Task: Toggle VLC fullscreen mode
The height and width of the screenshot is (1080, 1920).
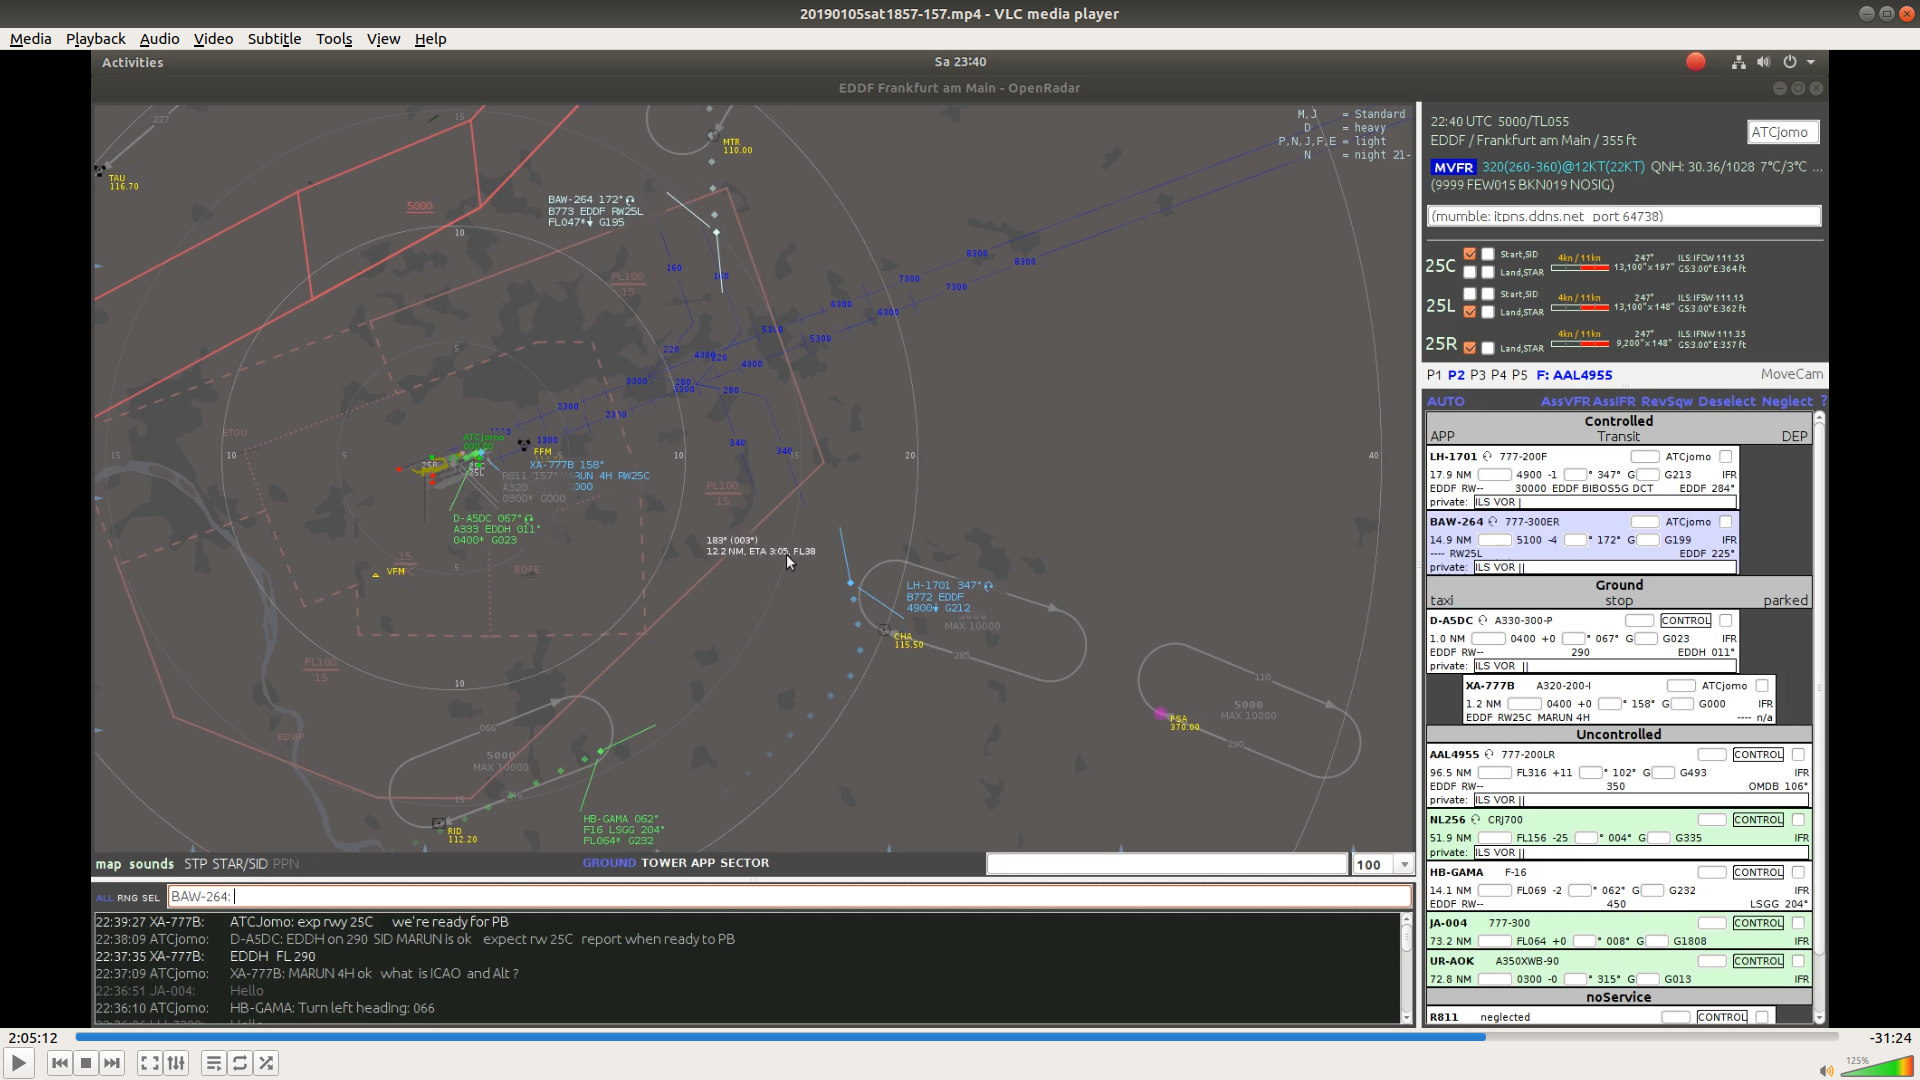Action: point(150,1063)
